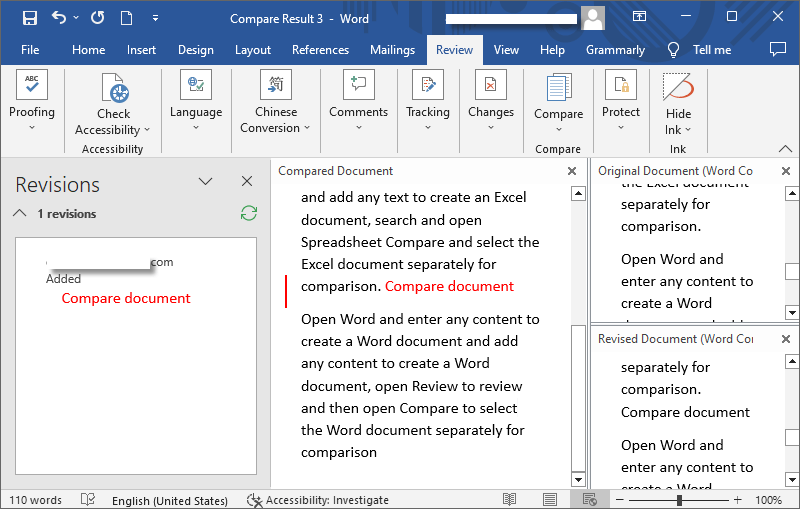Screen dimensions: 800x509
Task: Open Ribbon Display Options
Action: tap(639, 17)
